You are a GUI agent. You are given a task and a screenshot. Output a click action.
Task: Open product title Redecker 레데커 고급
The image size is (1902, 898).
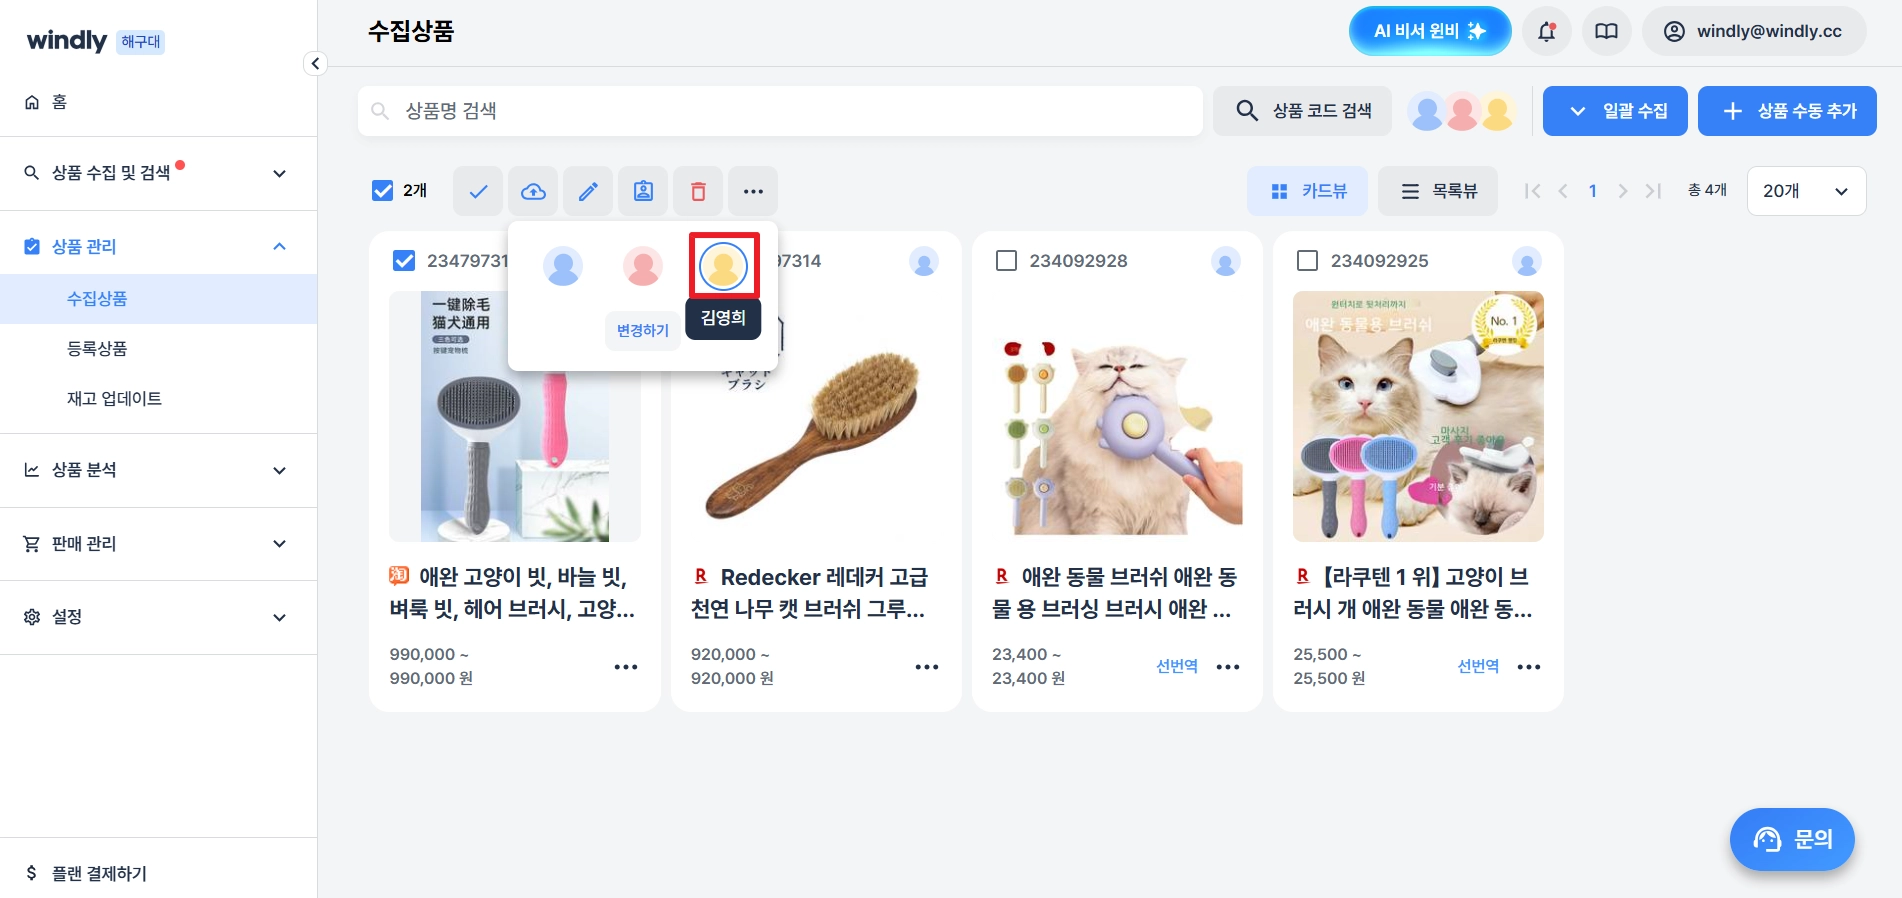click(x=810, y=593)
